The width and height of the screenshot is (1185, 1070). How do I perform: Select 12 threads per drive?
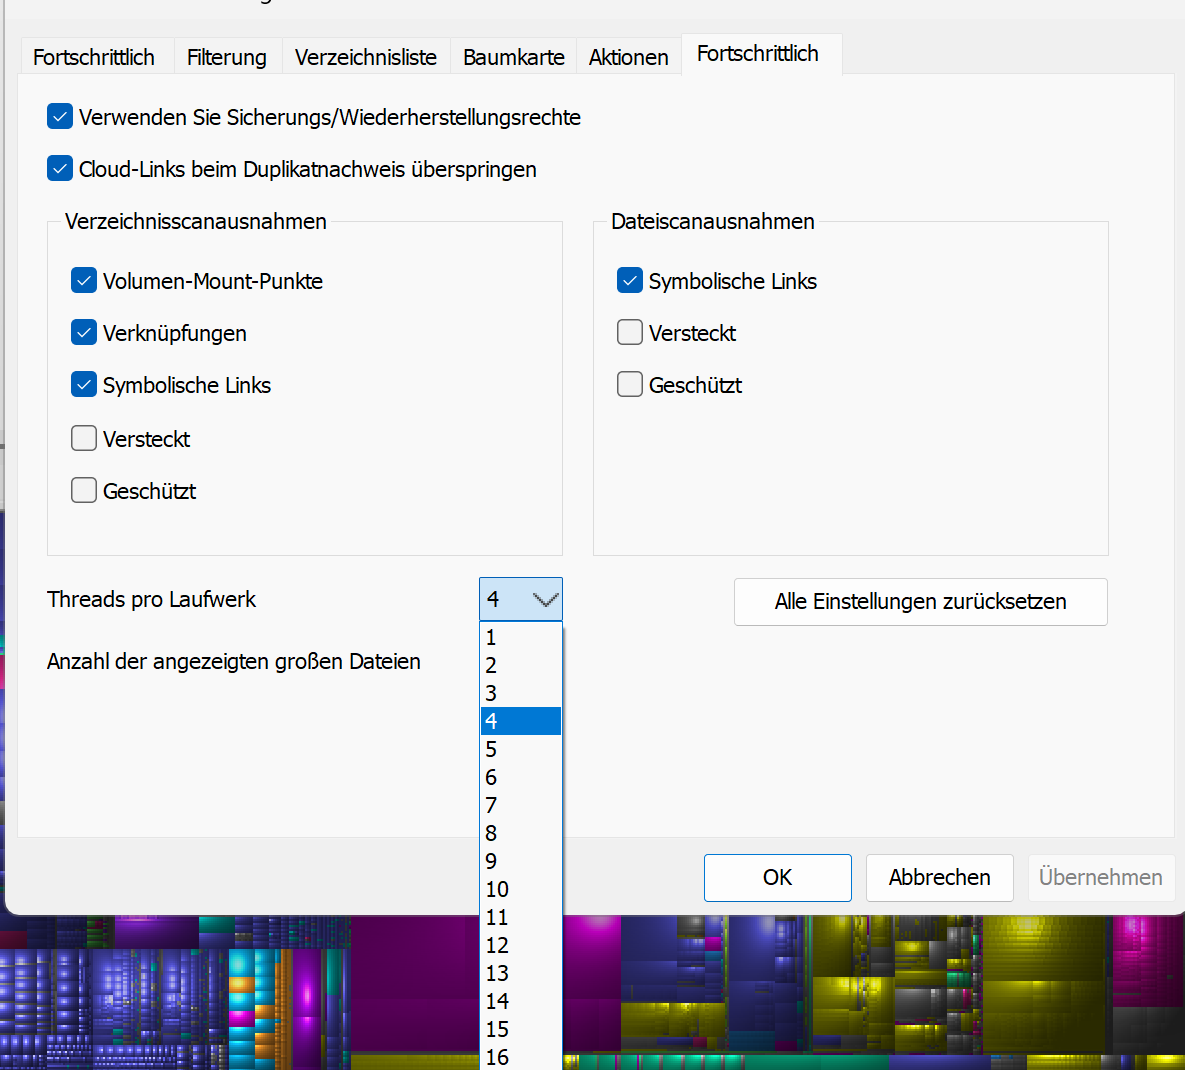(521, 945)
